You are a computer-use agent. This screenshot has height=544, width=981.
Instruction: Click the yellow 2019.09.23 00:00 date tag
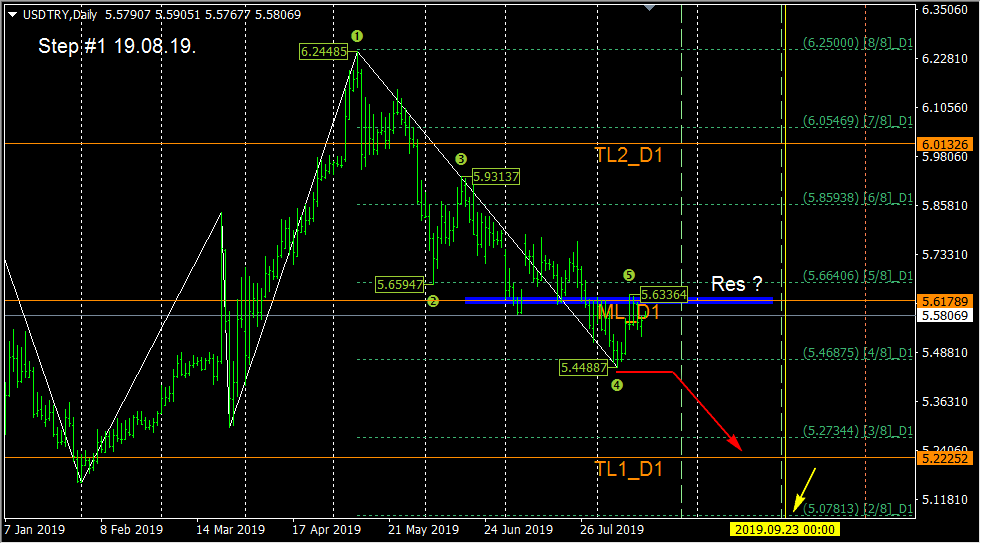click(x=785, y=530)
